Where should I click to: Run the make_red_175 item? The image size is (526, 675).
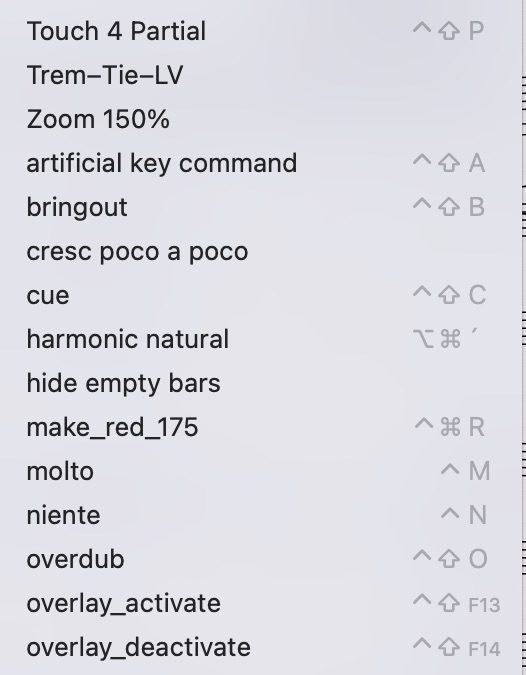pos(260,427)
